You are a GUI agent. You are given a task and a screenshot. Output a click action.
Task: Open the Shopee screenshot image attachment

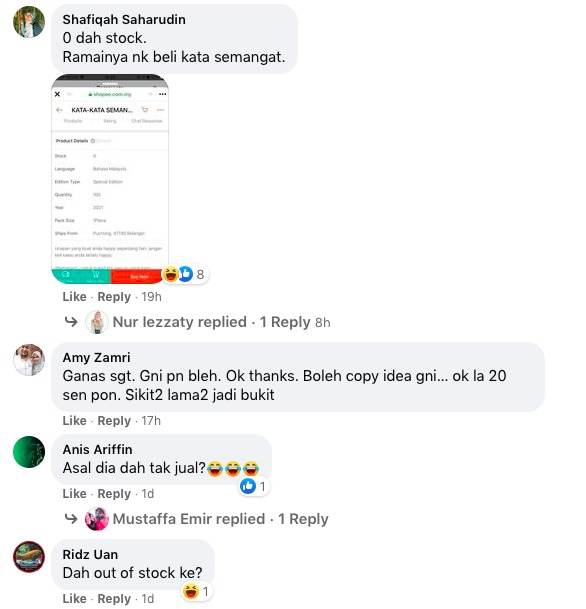(x=110, y=179)
